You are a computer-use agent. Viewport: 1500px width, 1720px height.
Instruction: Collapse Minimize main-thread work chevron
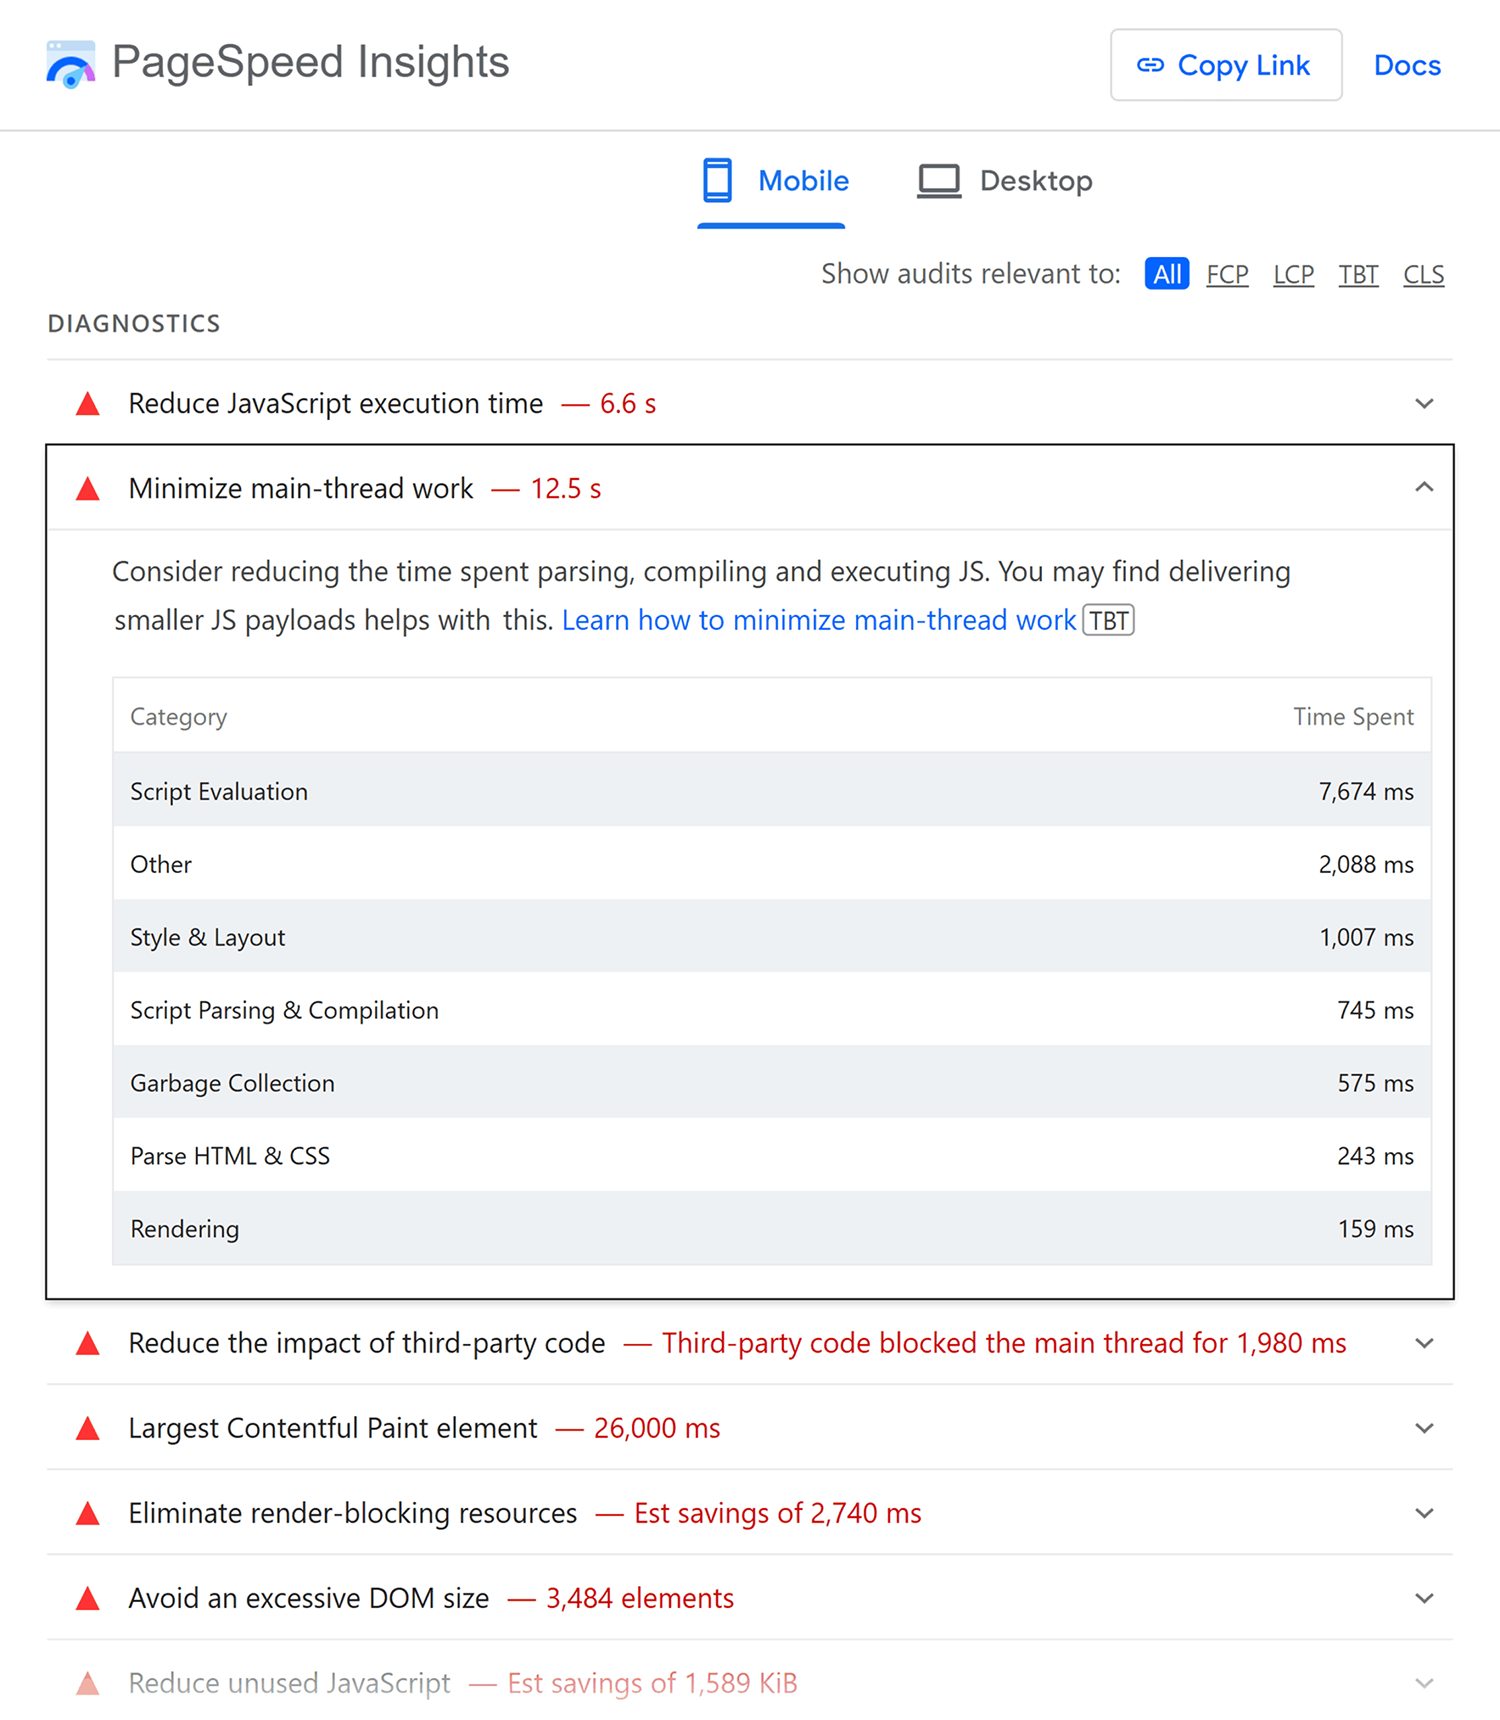click(x=1424, y=487)
